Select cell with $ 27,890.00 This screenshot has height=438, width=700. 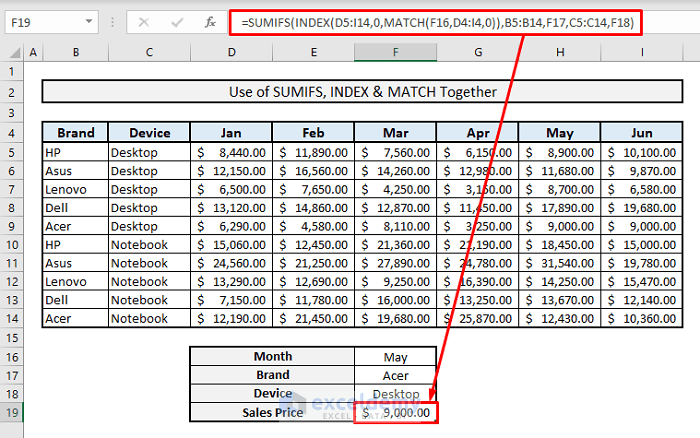coord(396,263)
